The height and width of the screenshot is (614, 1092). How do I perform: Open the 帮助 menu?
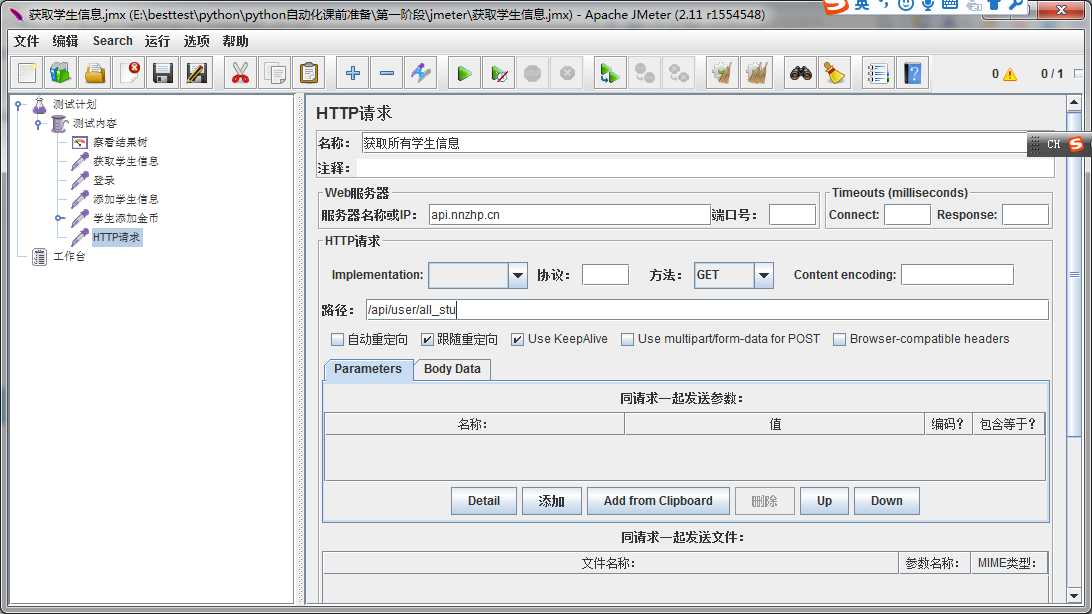(x=235, y=41)
